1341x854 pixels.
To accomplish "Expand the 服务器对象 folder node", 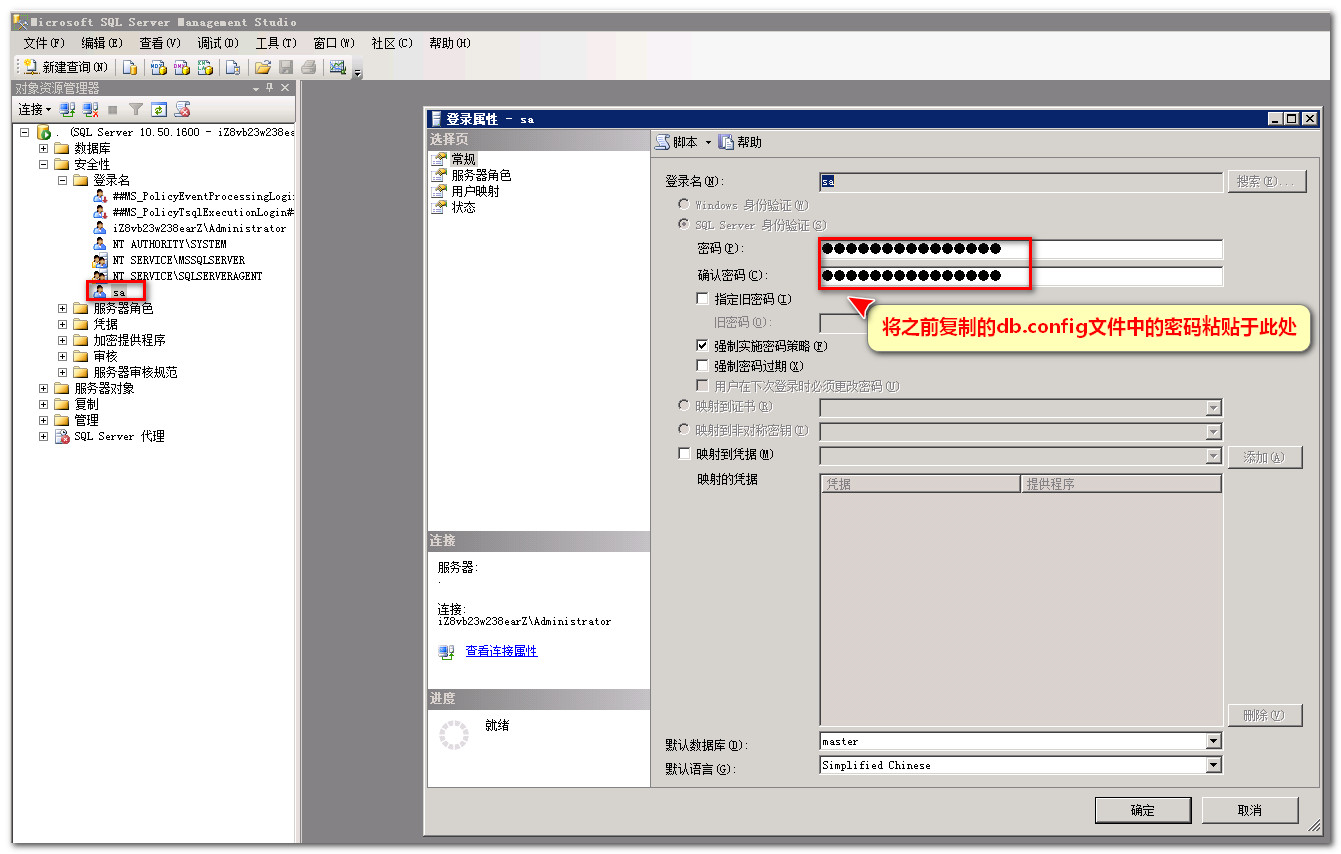I will [x=43, y=388].
